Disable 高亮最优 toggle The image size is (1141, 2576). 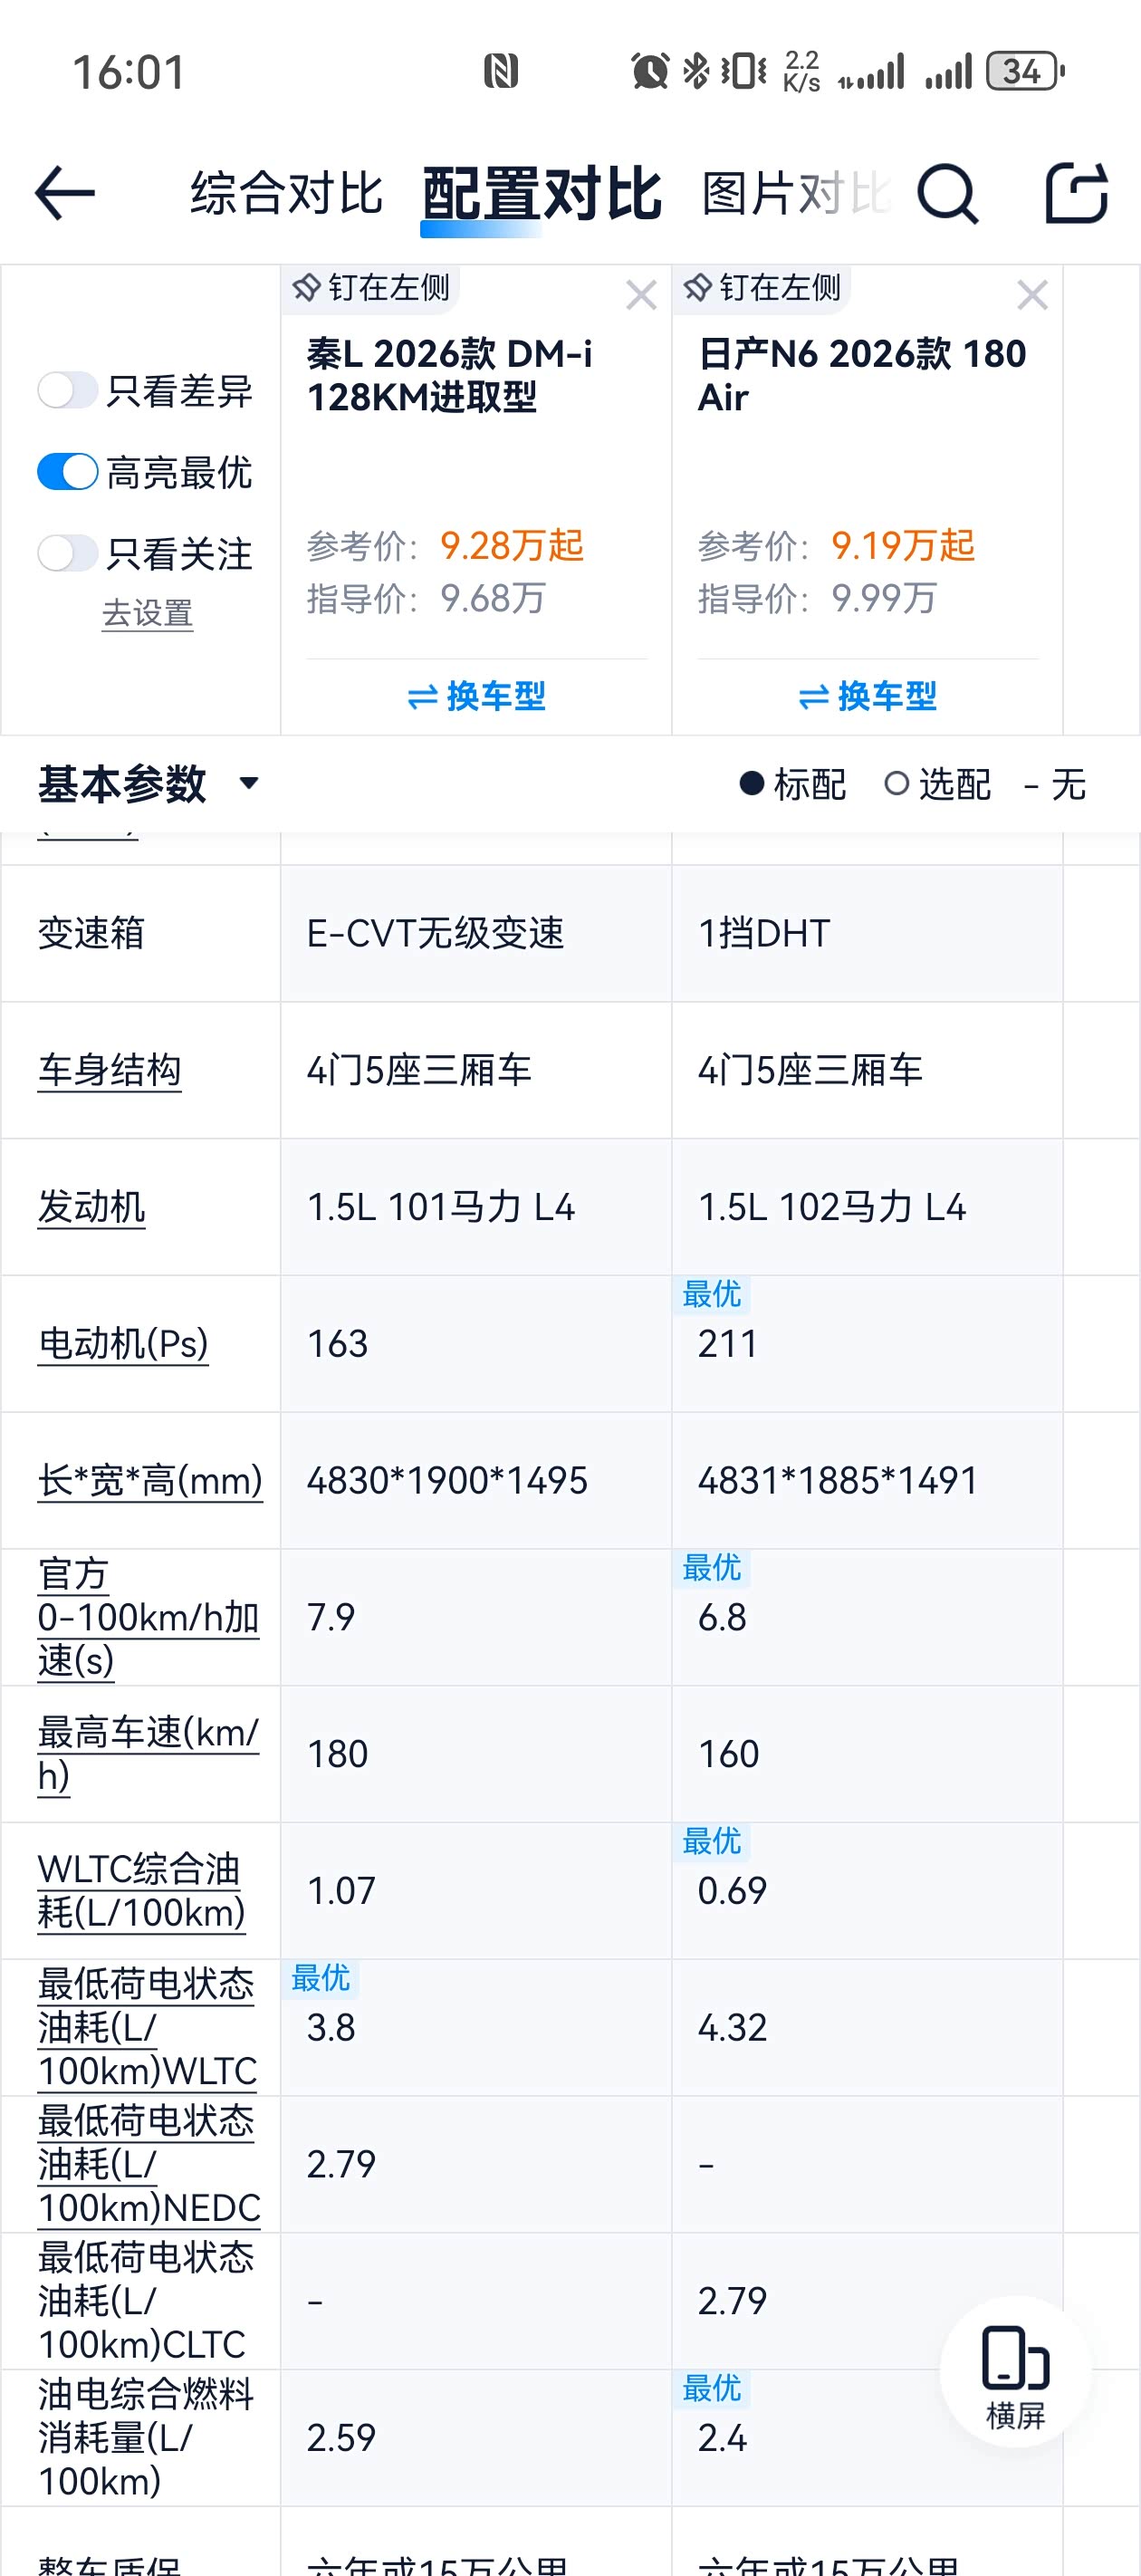67,472
